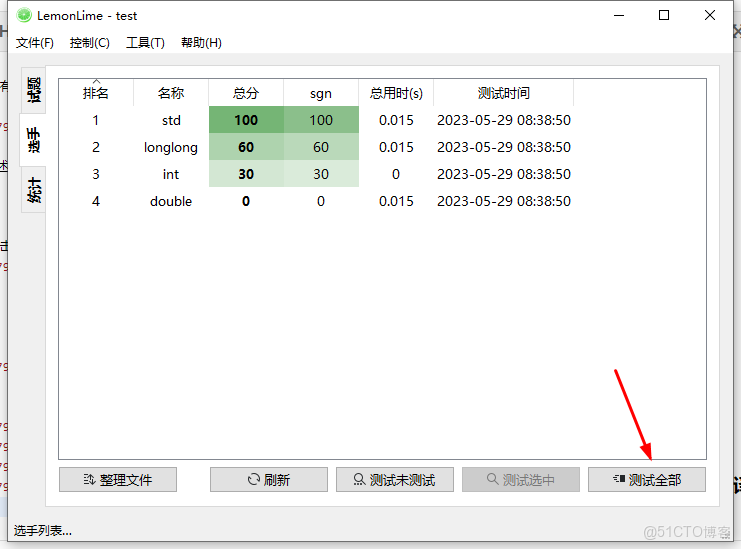This screenshot has height=549, width=741.
Task: Close the LemonLime window
Action: [710, 16]
